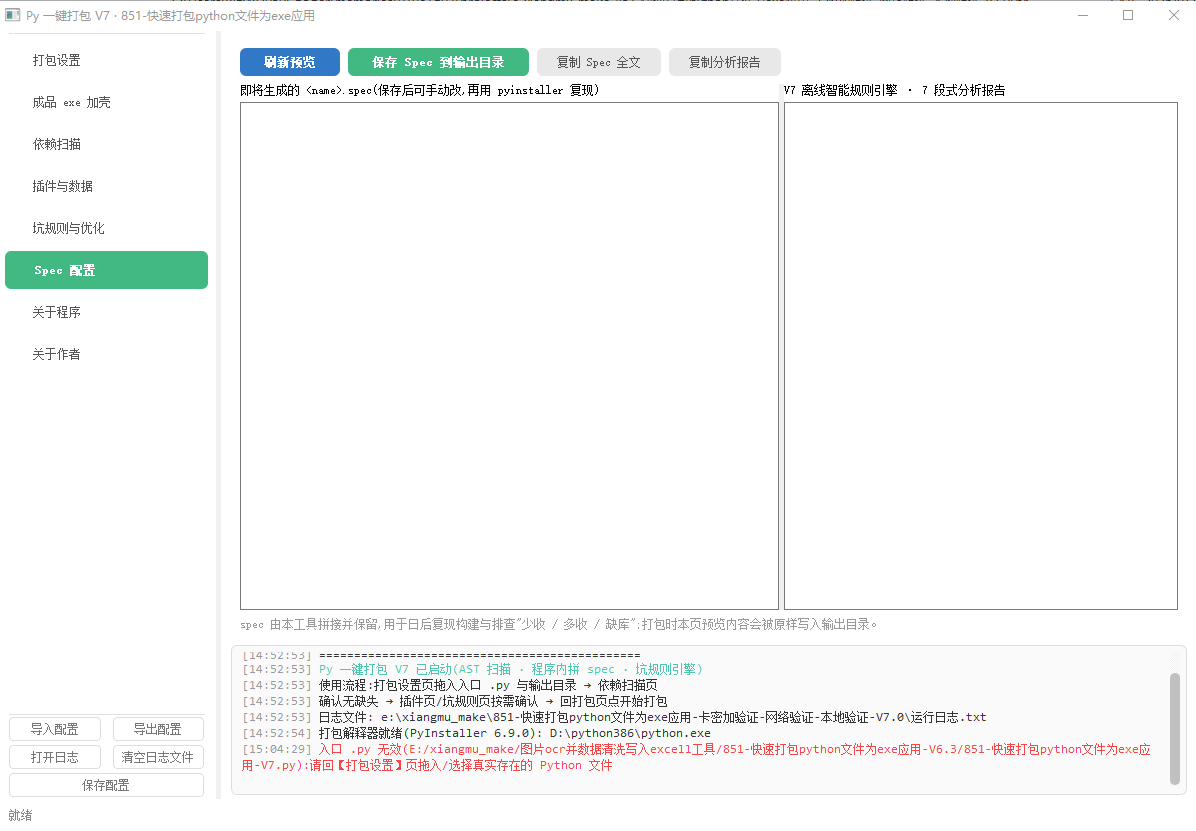Click the spec 由本工具拼接并保留 hint text
This screenshot has width=1196, height=831.
(558, 624)
